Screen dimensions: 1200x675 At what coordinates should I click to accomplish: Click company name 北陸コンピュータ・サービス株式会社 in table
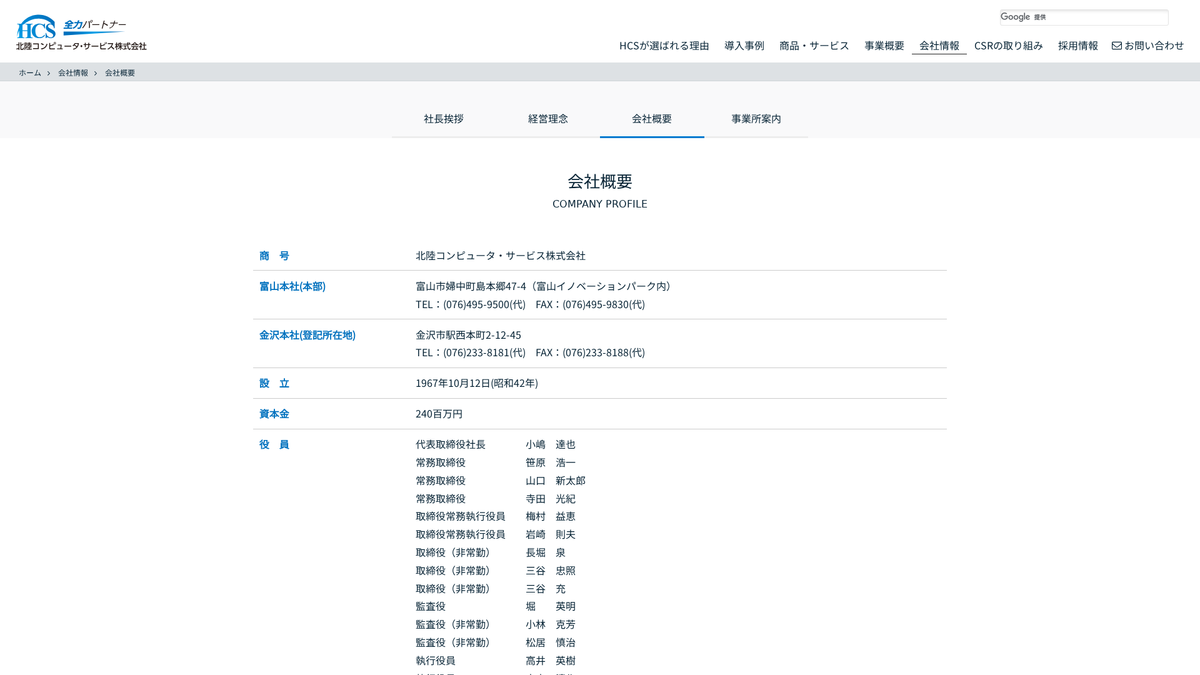(501, 256)
